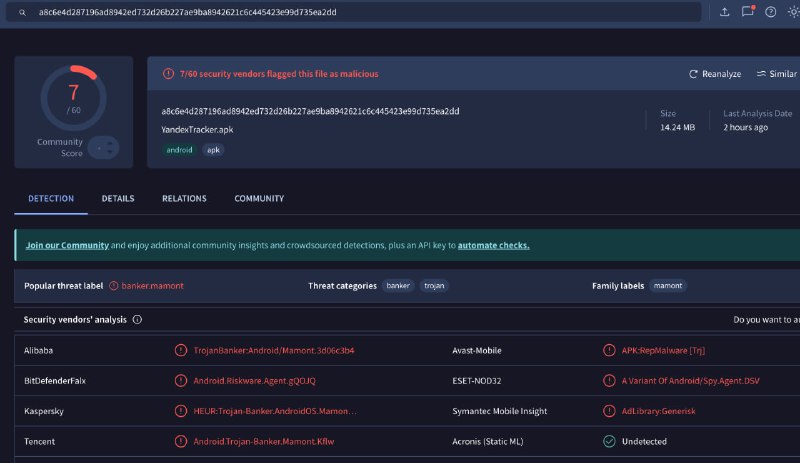Switch to the DETAILS tab
Screen dimensions: 800x463
[118, 199]
